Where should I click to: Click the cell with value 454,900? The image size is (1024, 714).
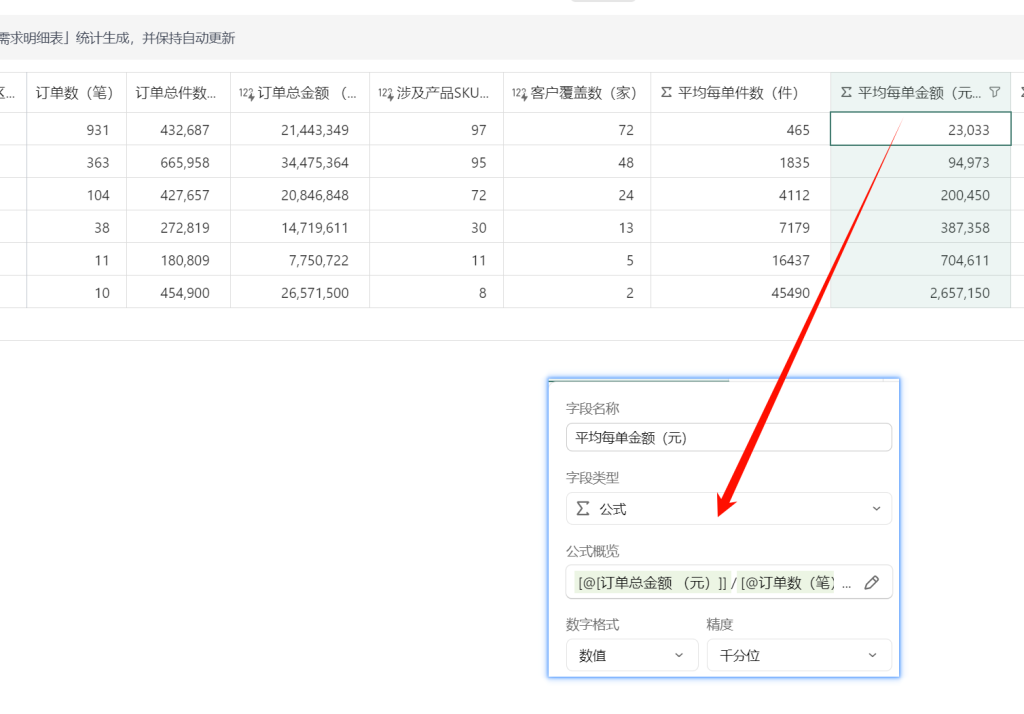178,293
